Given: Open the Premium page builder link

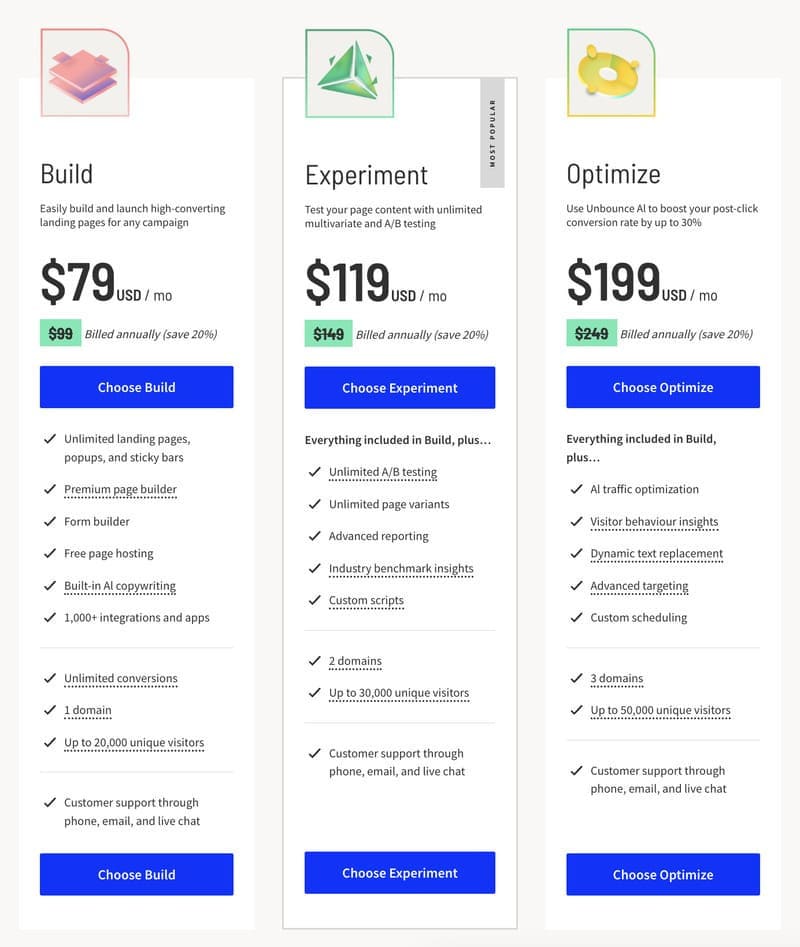Looking at the screenshot, I should click(121, 489).
